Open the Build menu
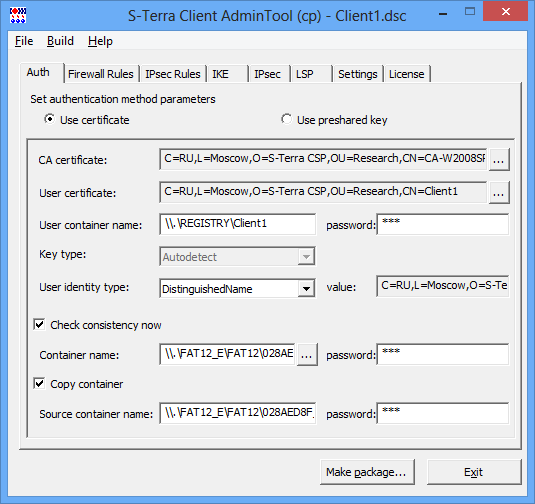 (x=60, y=41)
